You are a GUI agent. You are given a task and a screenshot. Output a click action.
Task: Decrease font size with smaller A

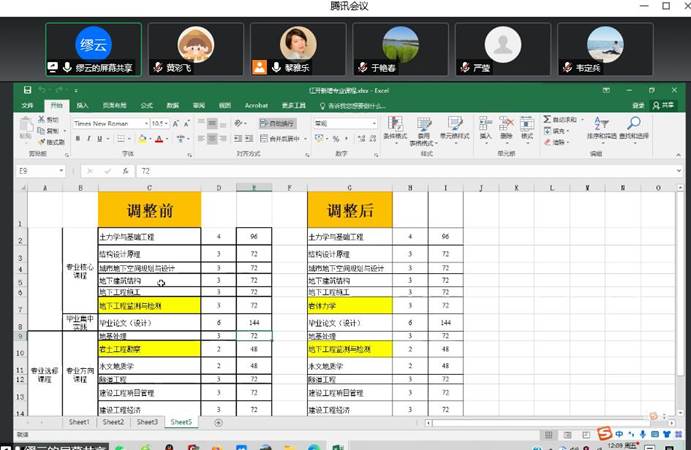[x=187, y=123]
